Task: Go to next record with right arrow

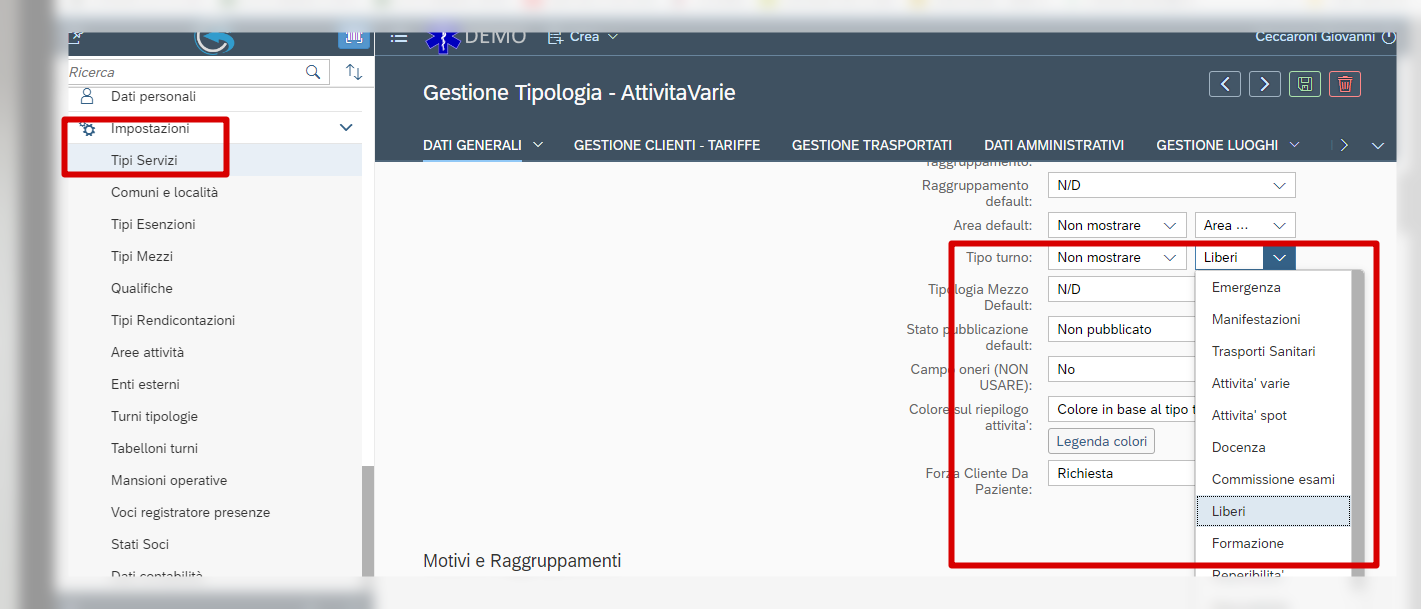Action: 1265,84
